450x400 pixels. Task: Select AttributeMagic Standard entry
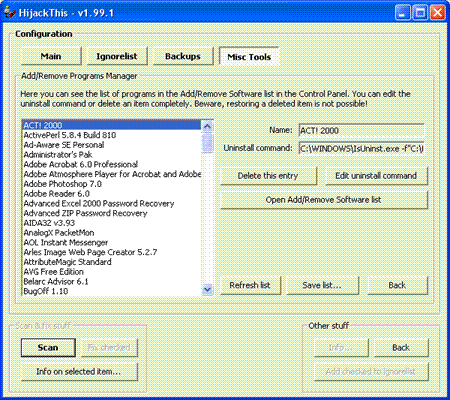(112, 262)
